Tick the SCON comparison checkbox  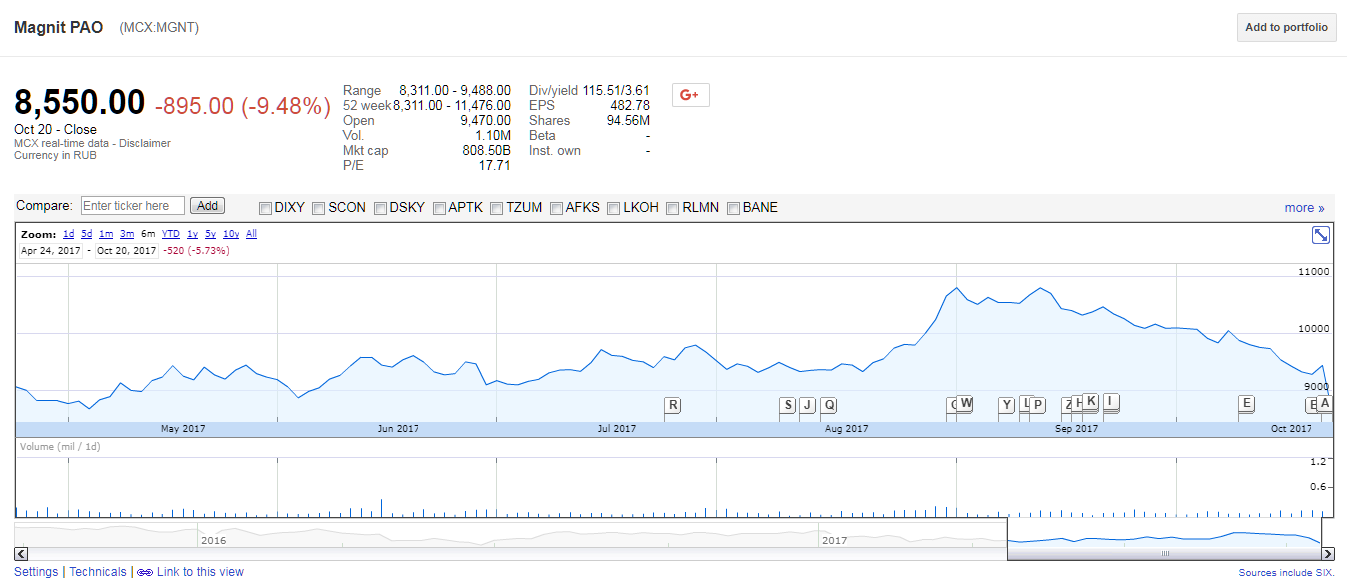[x=319, y=208]
